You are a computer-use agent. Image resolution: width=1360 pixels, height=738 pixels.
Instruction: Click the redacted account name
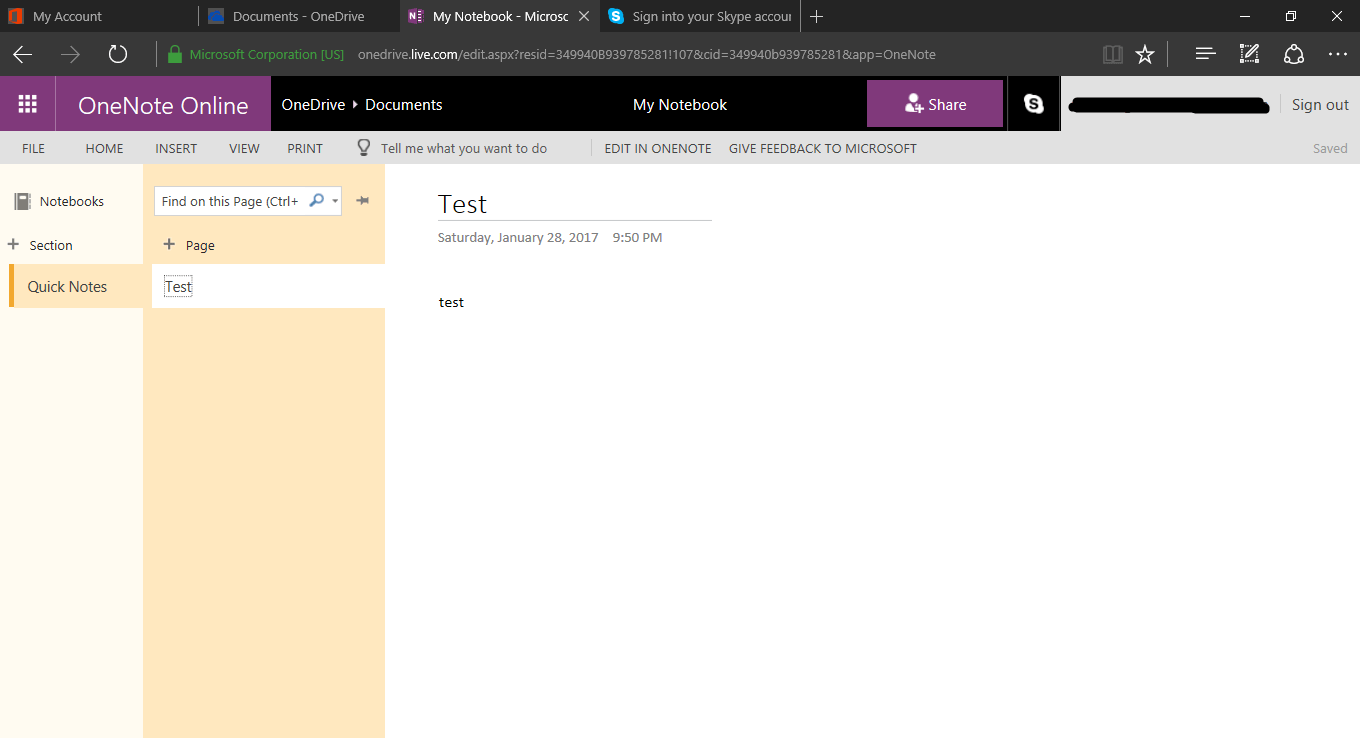point(1168,104)
